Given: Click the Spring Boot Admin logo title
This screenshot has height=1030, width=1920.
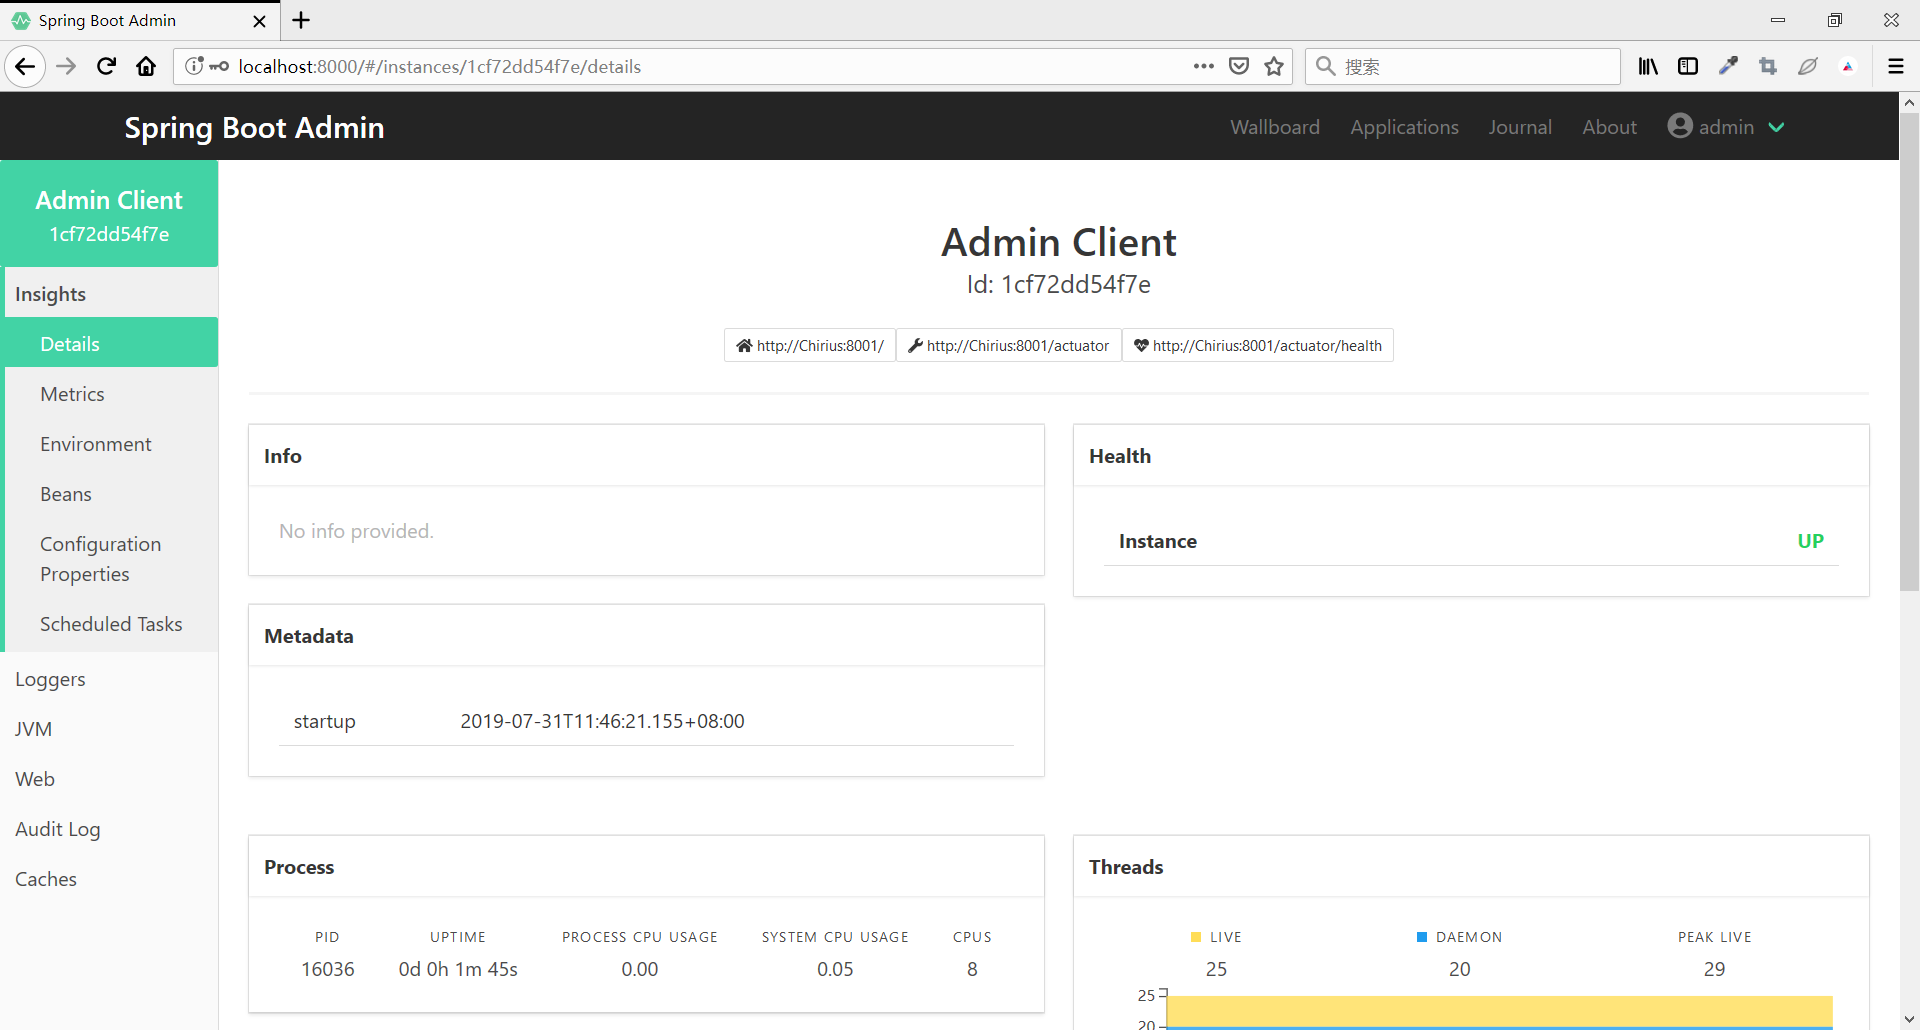Looking at the screenshot, I should tap(254, 128).
